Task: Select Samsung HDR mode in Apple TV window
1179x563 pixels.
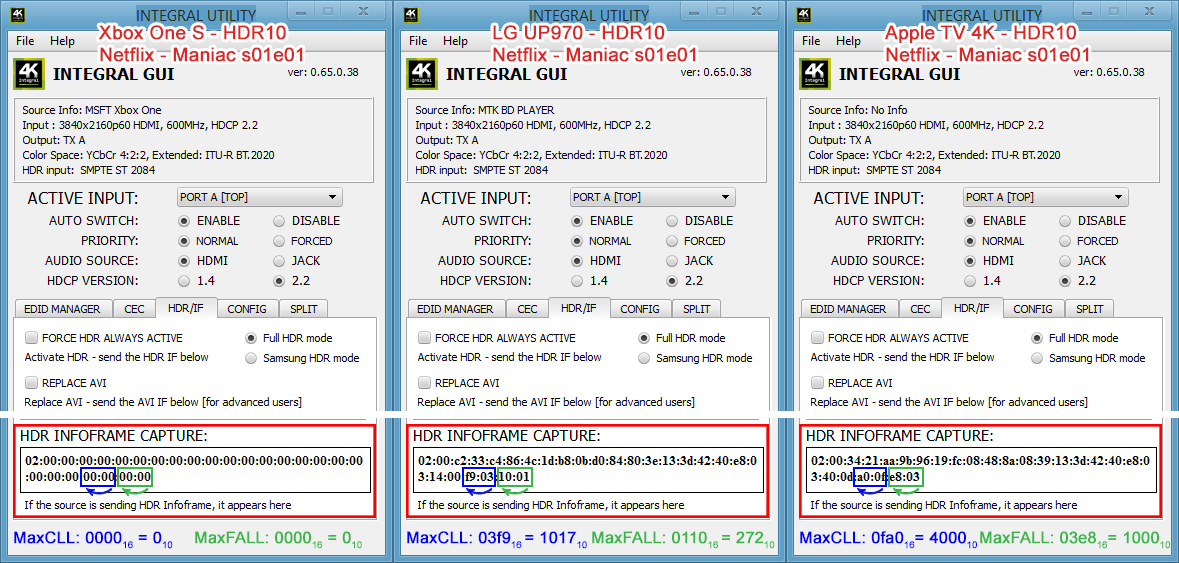Action: (x=1037, y=358)
